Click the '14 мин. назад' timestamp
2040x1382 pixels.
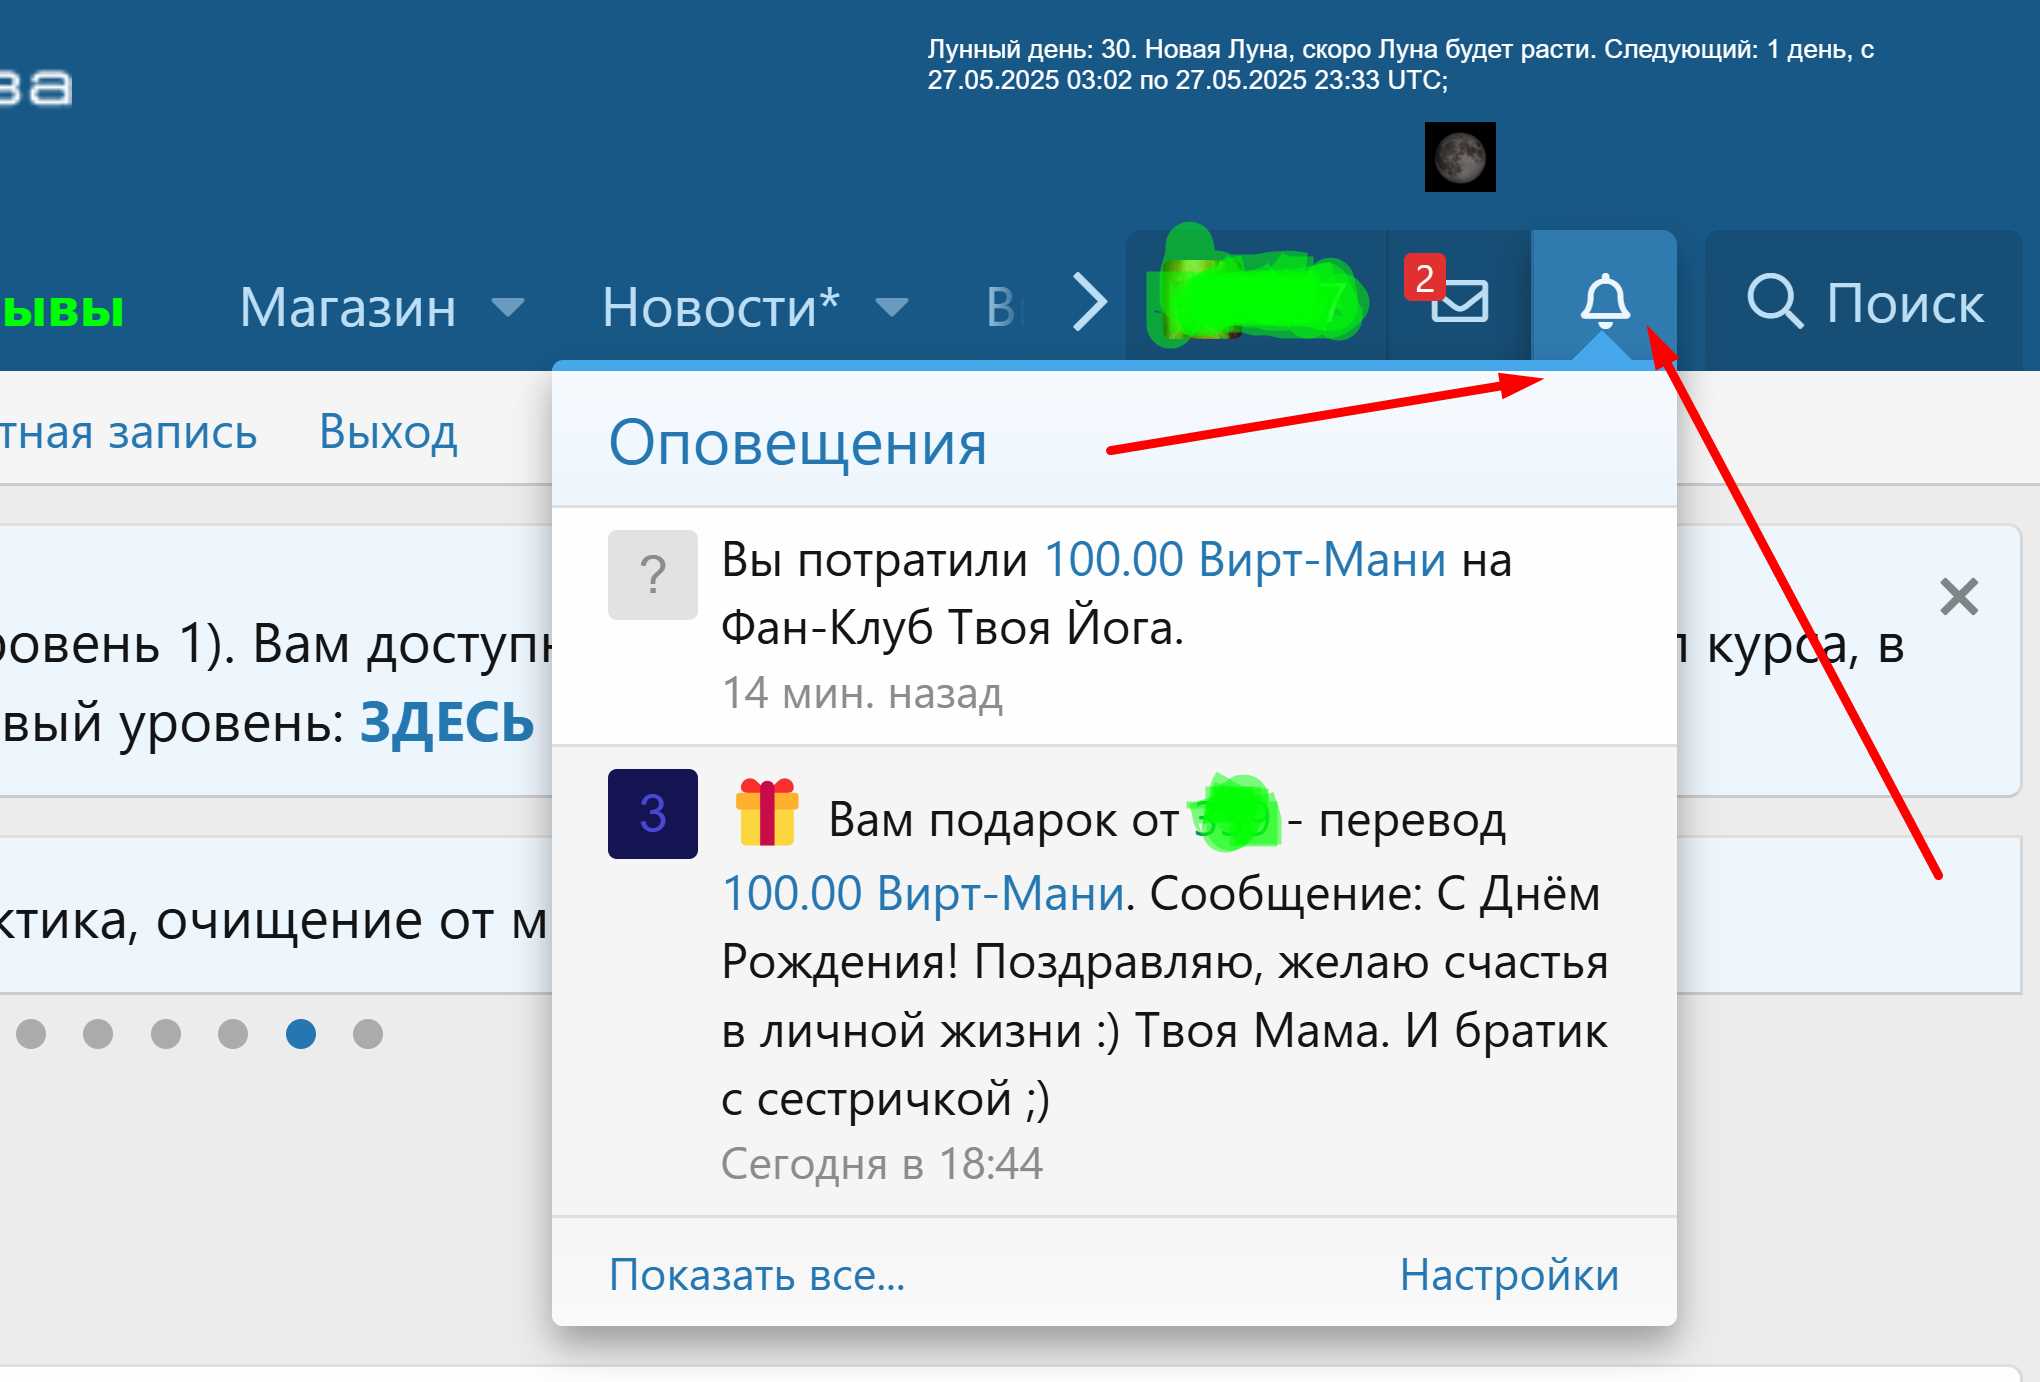tap(862, 693)
